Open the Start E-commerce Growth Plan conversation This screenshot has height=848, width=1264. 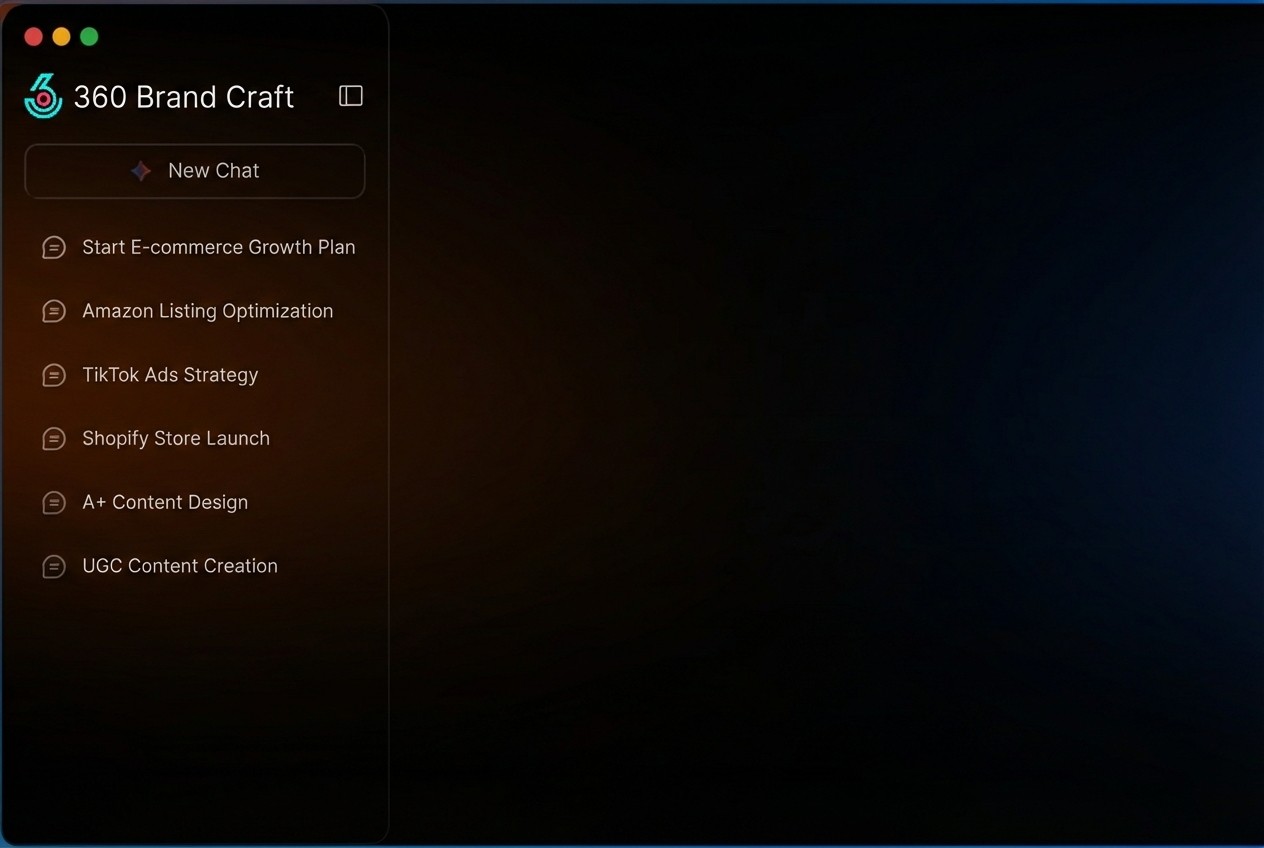[218, 247]
